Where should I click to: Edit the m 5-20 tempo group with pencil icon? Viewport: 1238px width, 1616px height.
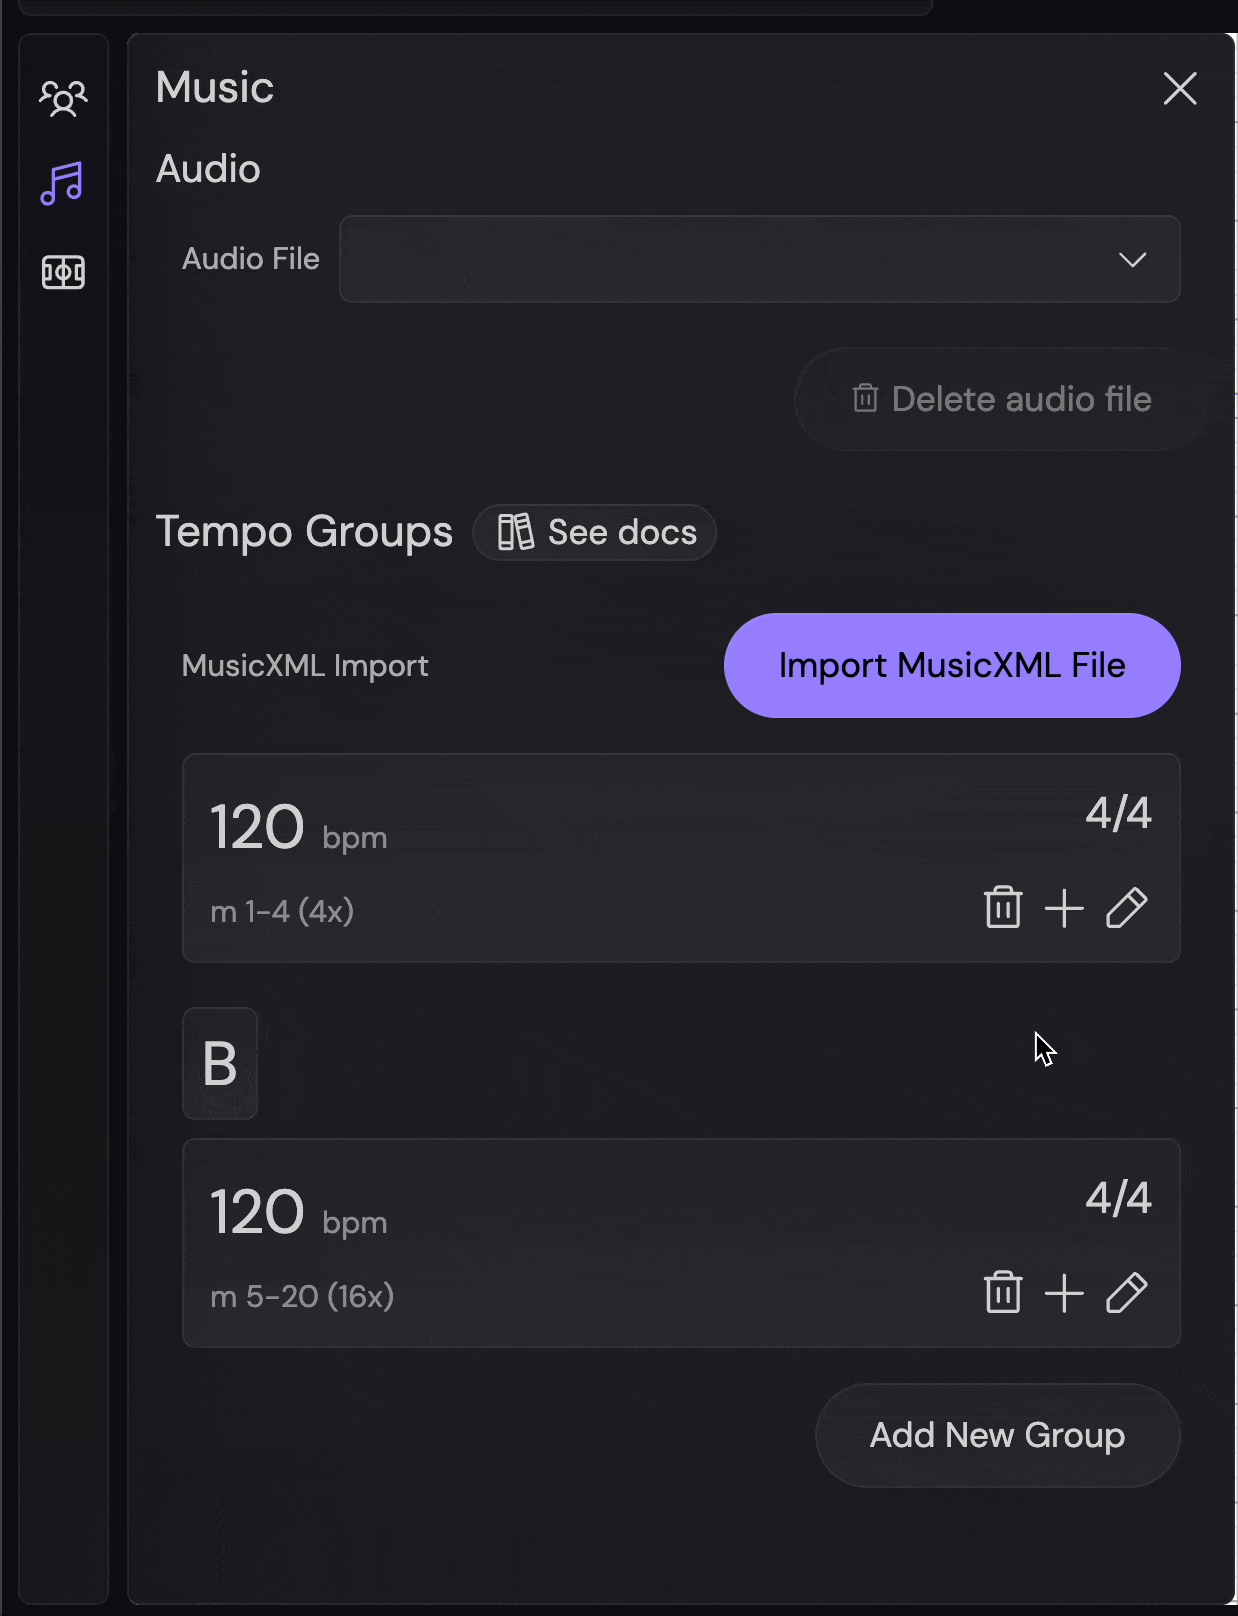pos(1126,1293)
